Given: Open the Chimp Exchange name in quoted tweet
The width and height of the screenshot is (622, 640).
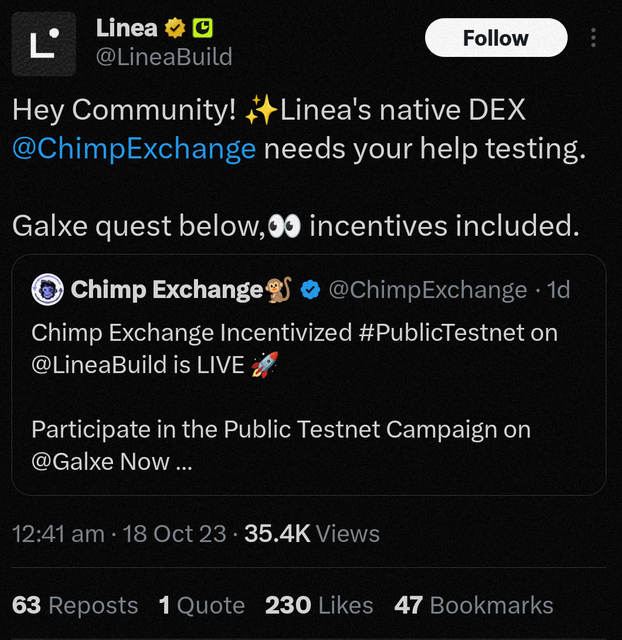Looking at the screenshot, I should [167, 290].
